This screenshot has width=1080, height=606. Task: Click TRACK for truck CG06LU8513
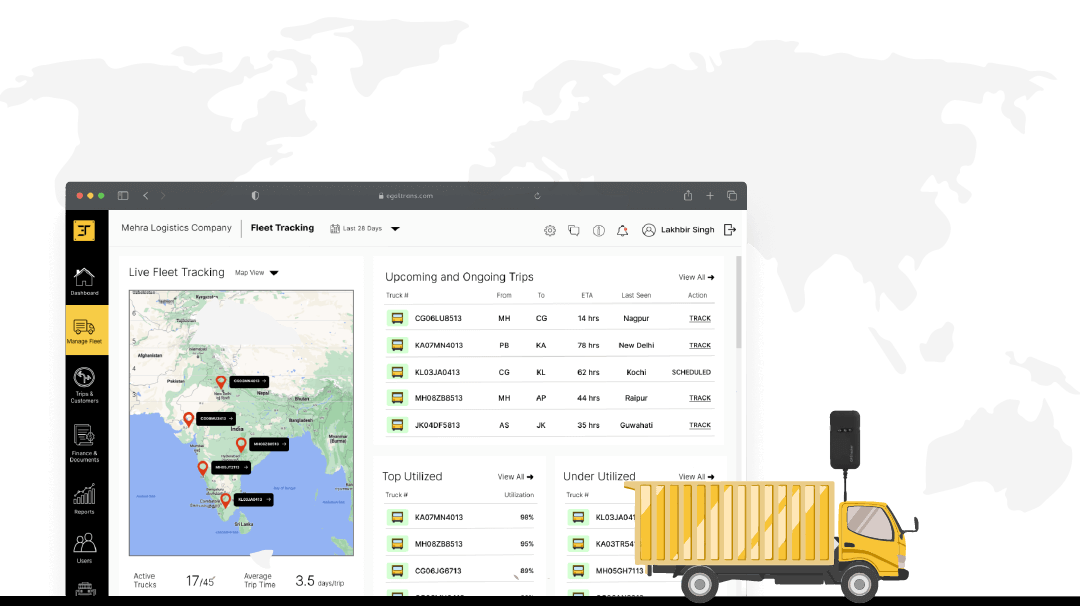tap(699, 318)
